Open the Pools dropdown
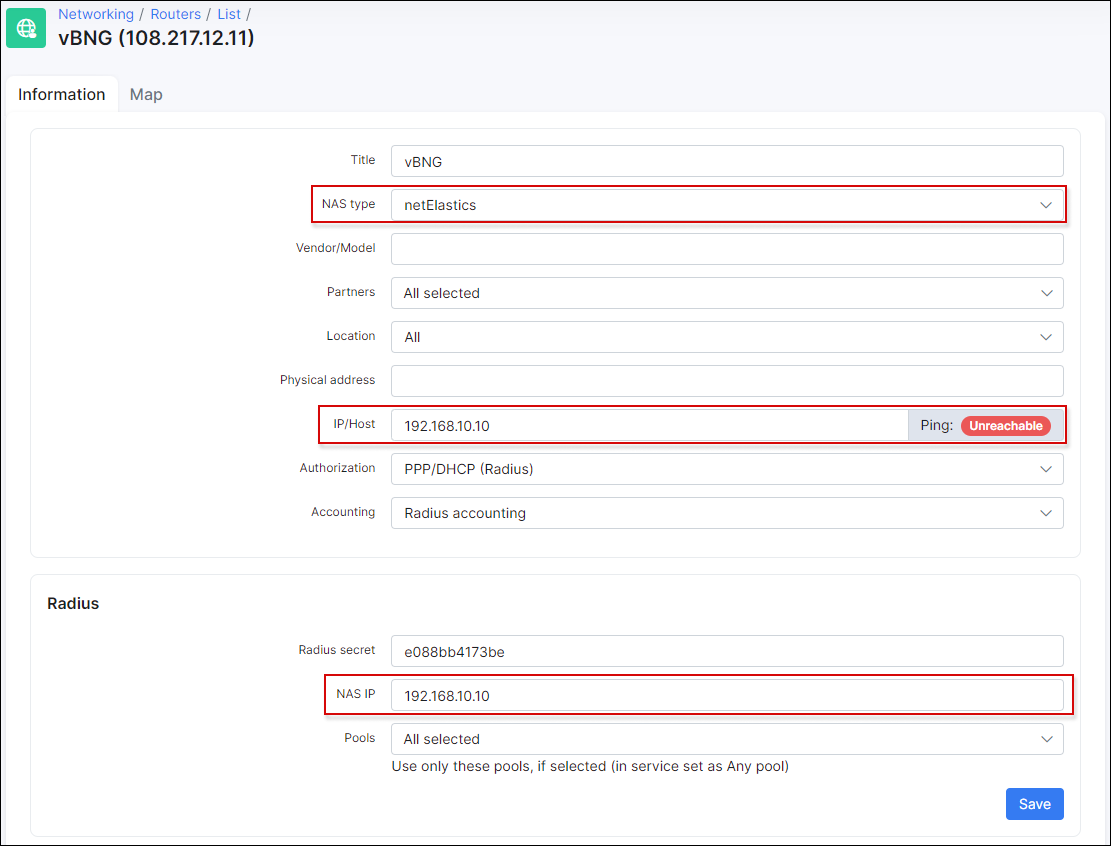 point(727,739)
